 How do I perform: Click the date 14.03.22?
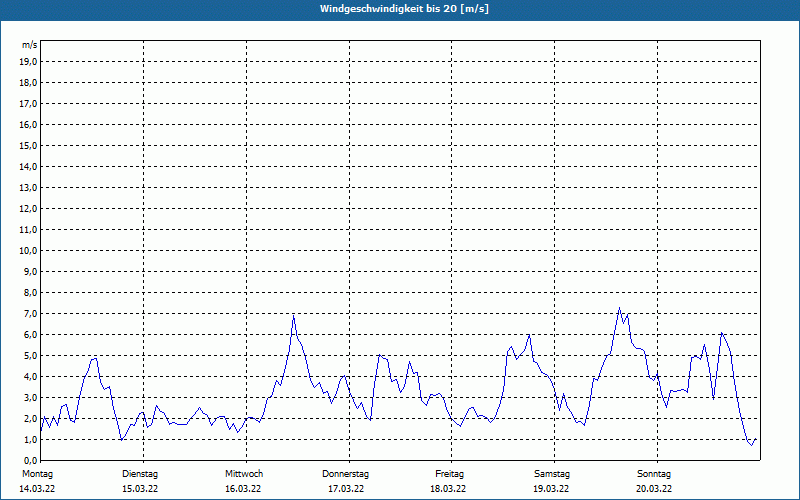[x=37, y=489]
